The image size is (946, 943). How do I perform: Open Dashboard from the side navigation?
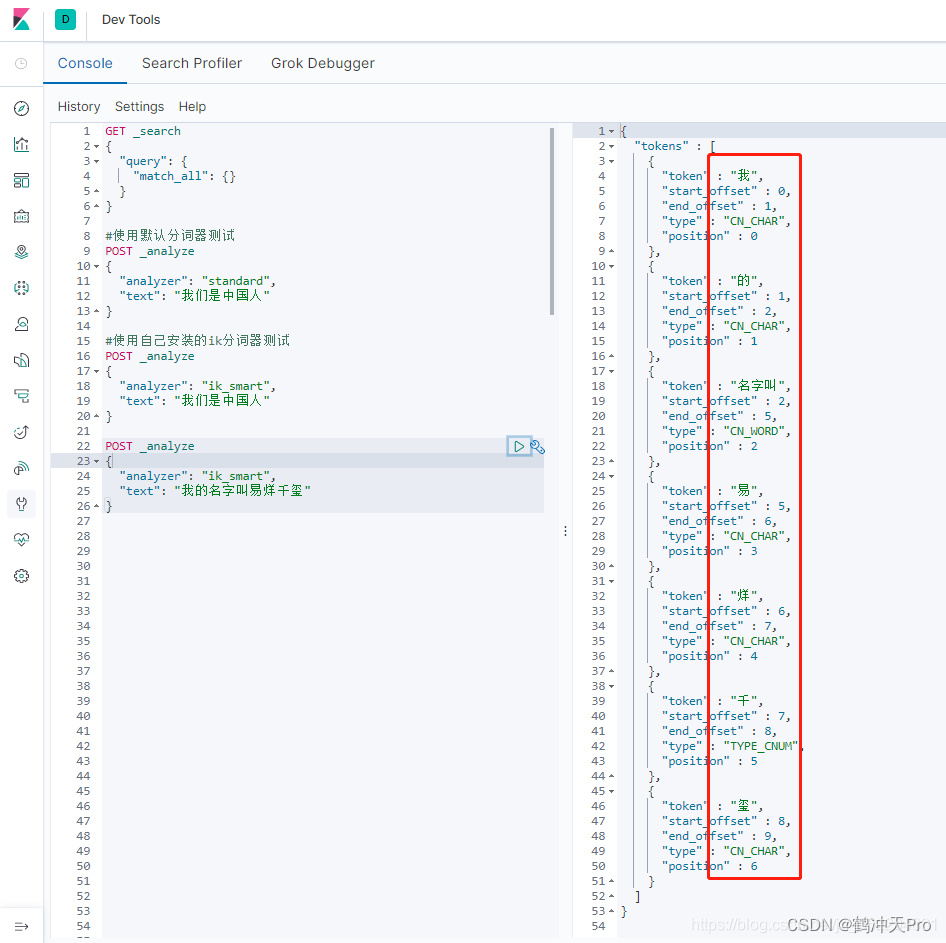(x=21, y=180)
